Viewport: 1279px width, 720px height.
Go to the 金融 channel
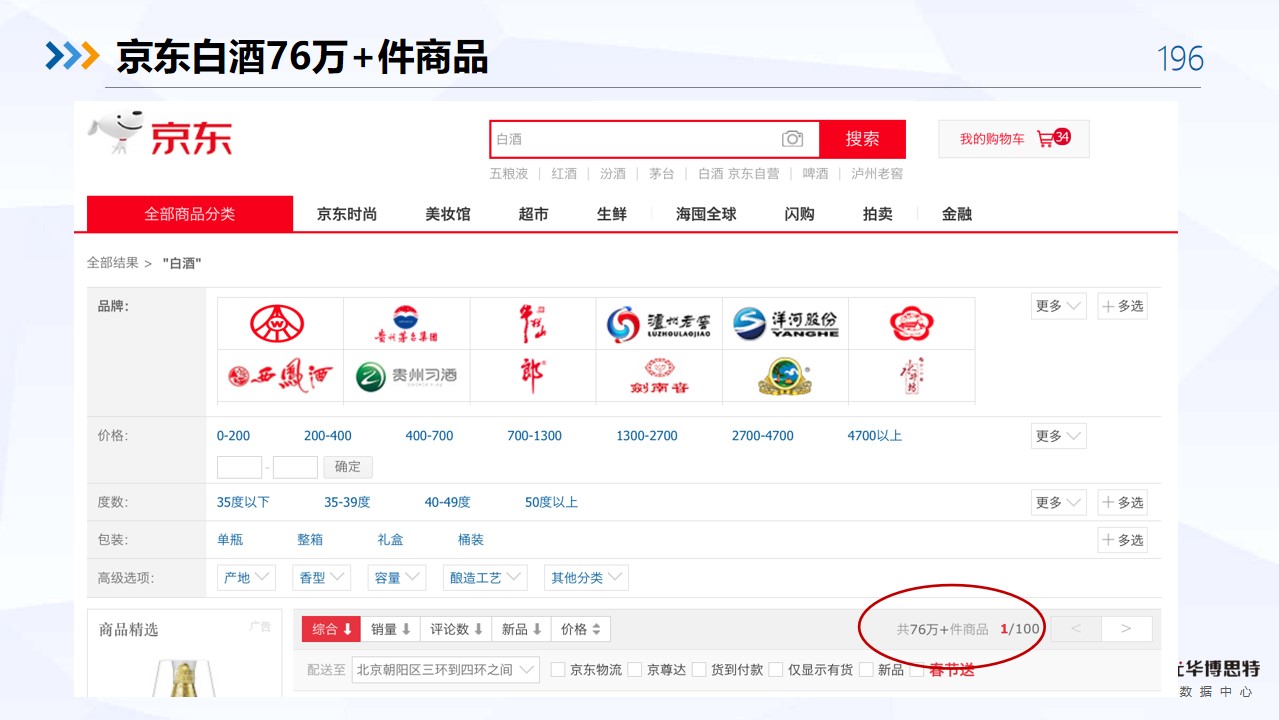pyautogui.click(x=957, y=214)
